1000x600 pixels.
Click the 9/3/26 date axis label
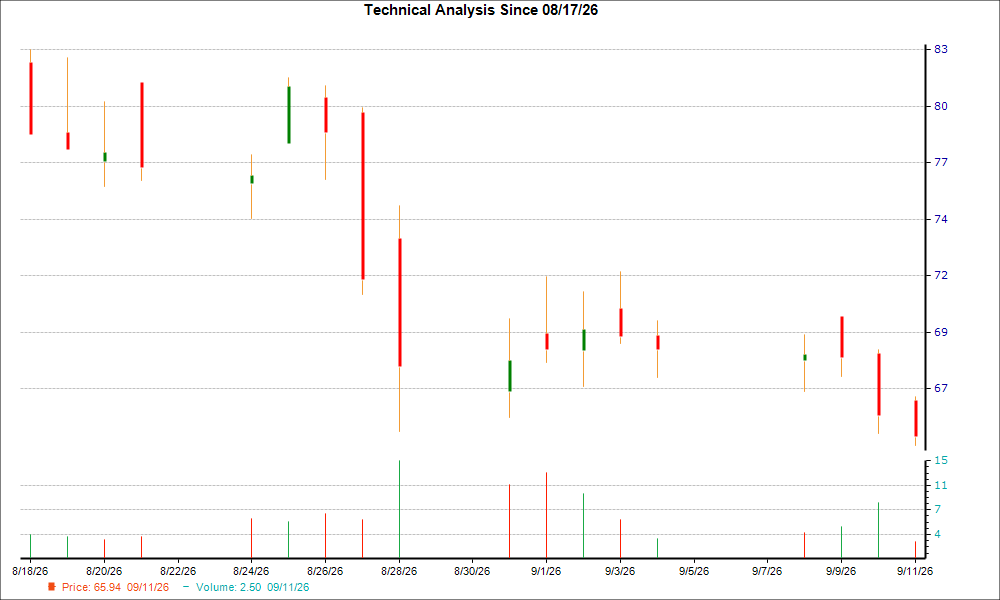[620, 571]
